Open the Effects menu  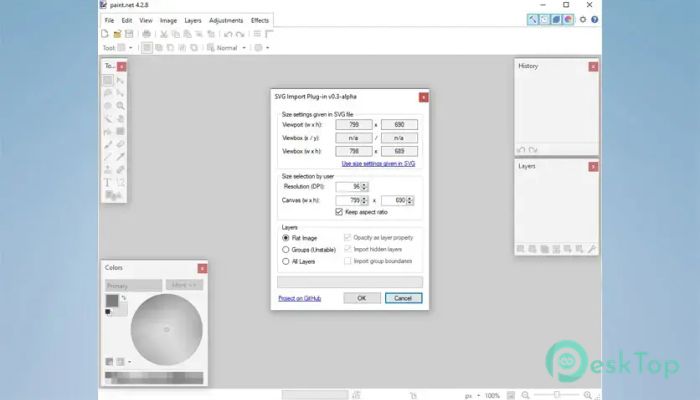coord(260,21)
